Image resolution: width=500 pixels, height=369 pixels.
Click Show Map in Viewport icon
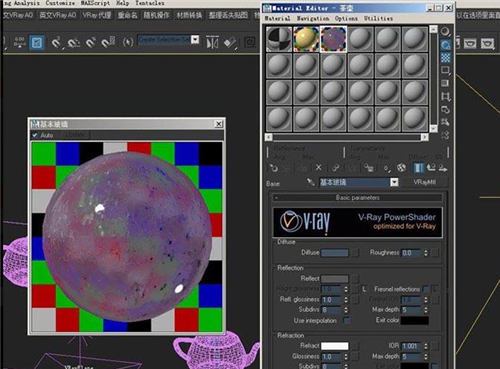(402, 168)
